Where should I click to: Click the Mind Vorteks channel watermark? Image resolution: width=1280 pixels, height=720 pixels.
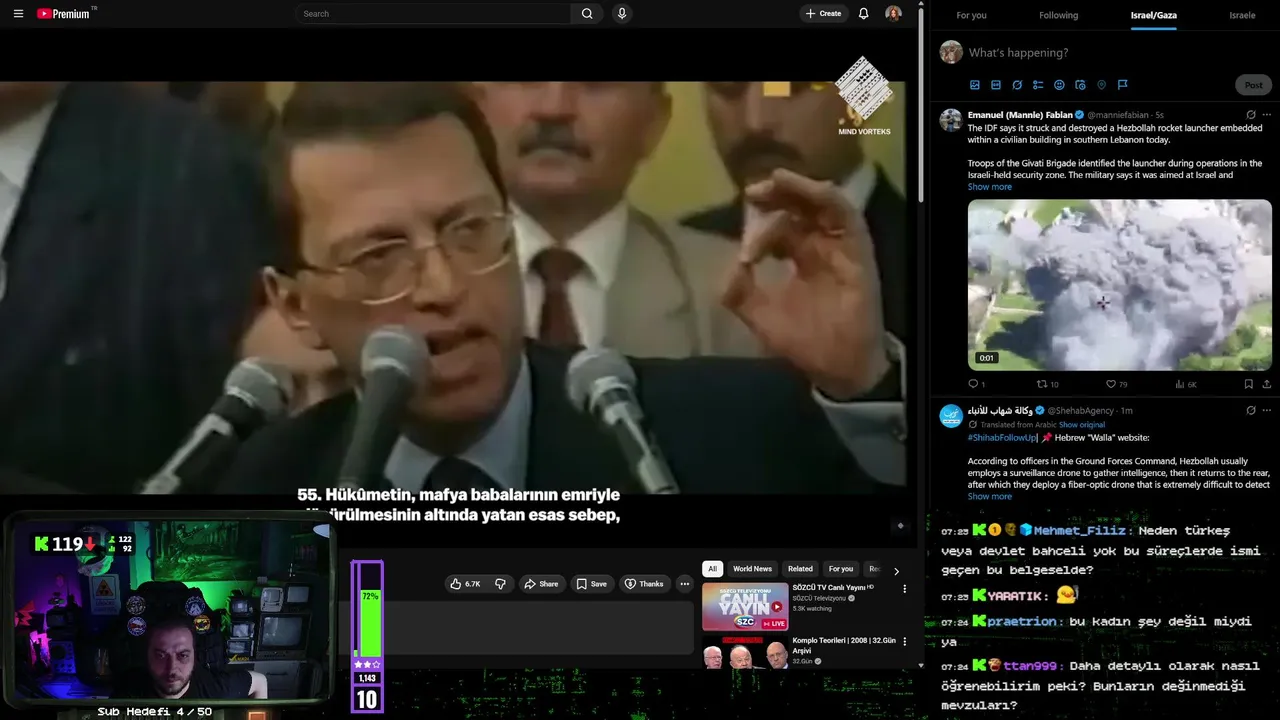pyautogui.click(x=864, y=96)
